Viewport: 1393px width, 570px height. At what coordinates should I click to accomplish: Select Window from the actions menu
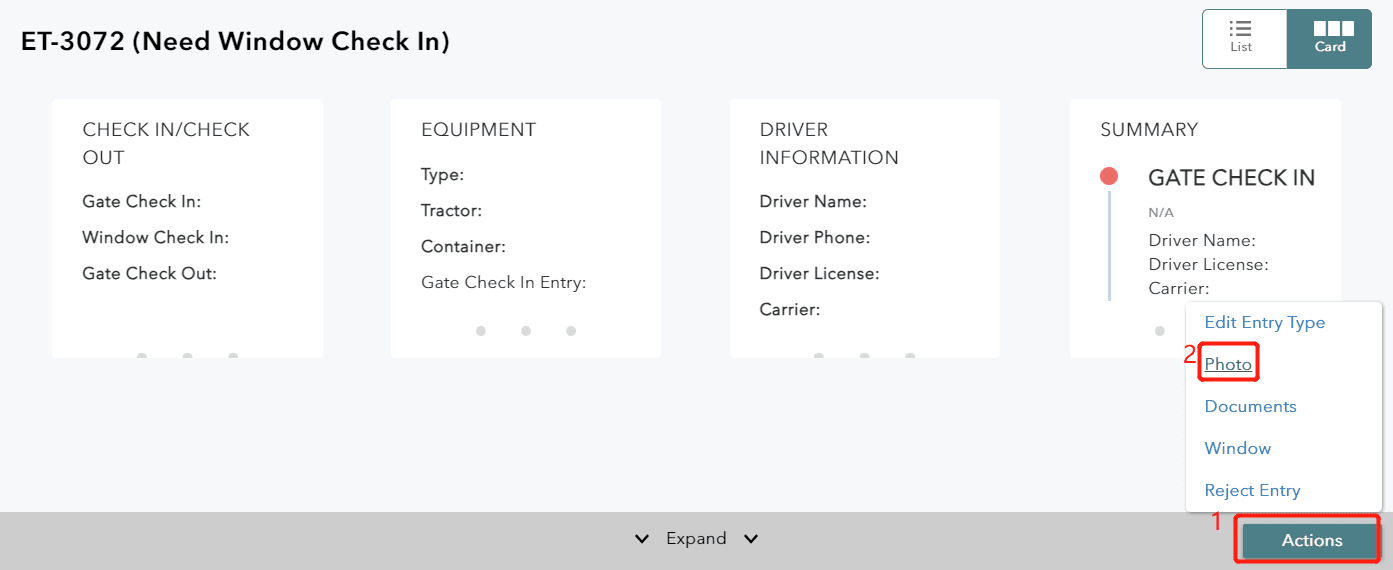pyautogui.click(x=1238, y=449)
